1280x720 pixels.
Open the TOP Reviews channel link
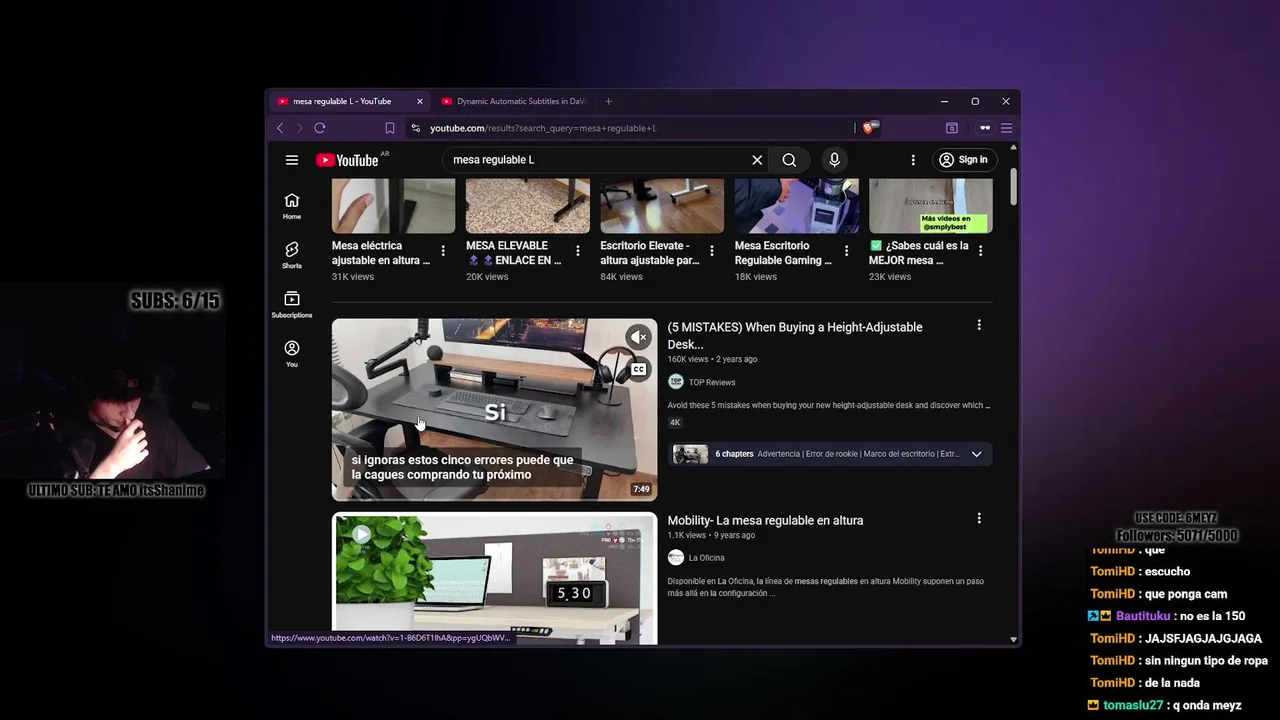click(711, 382)
